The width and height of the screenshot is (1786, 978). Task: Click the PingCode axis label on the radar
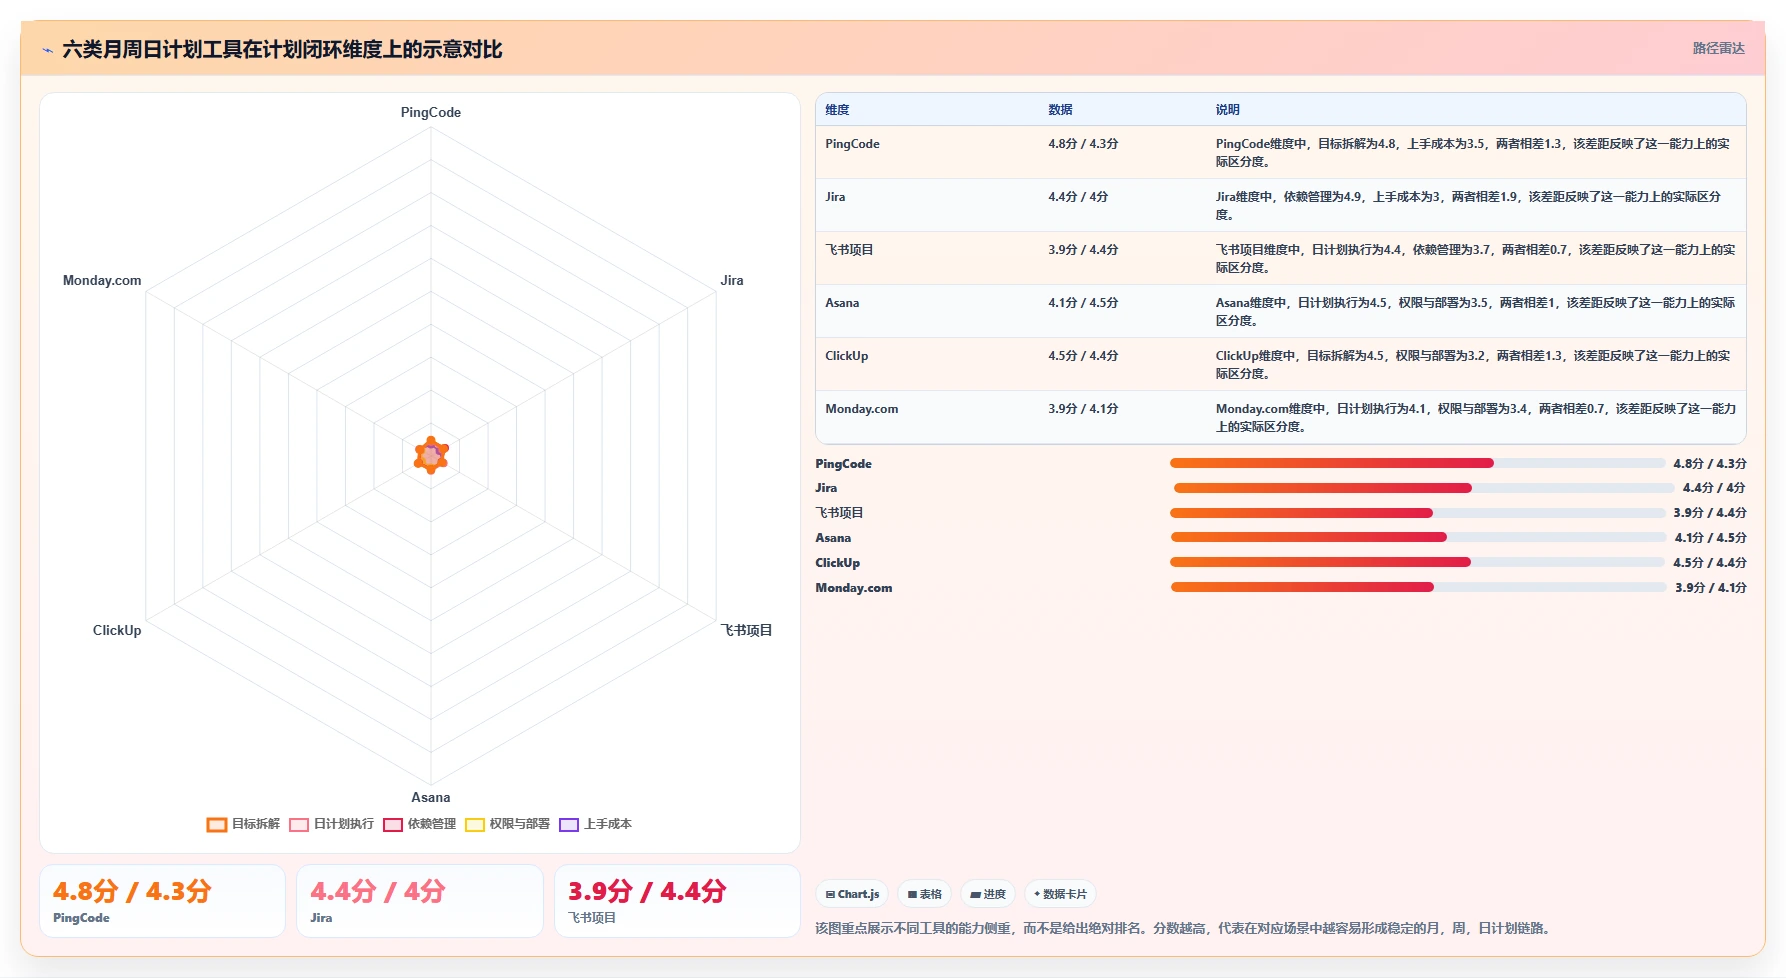pyautogui.click(x=431, y=112)
